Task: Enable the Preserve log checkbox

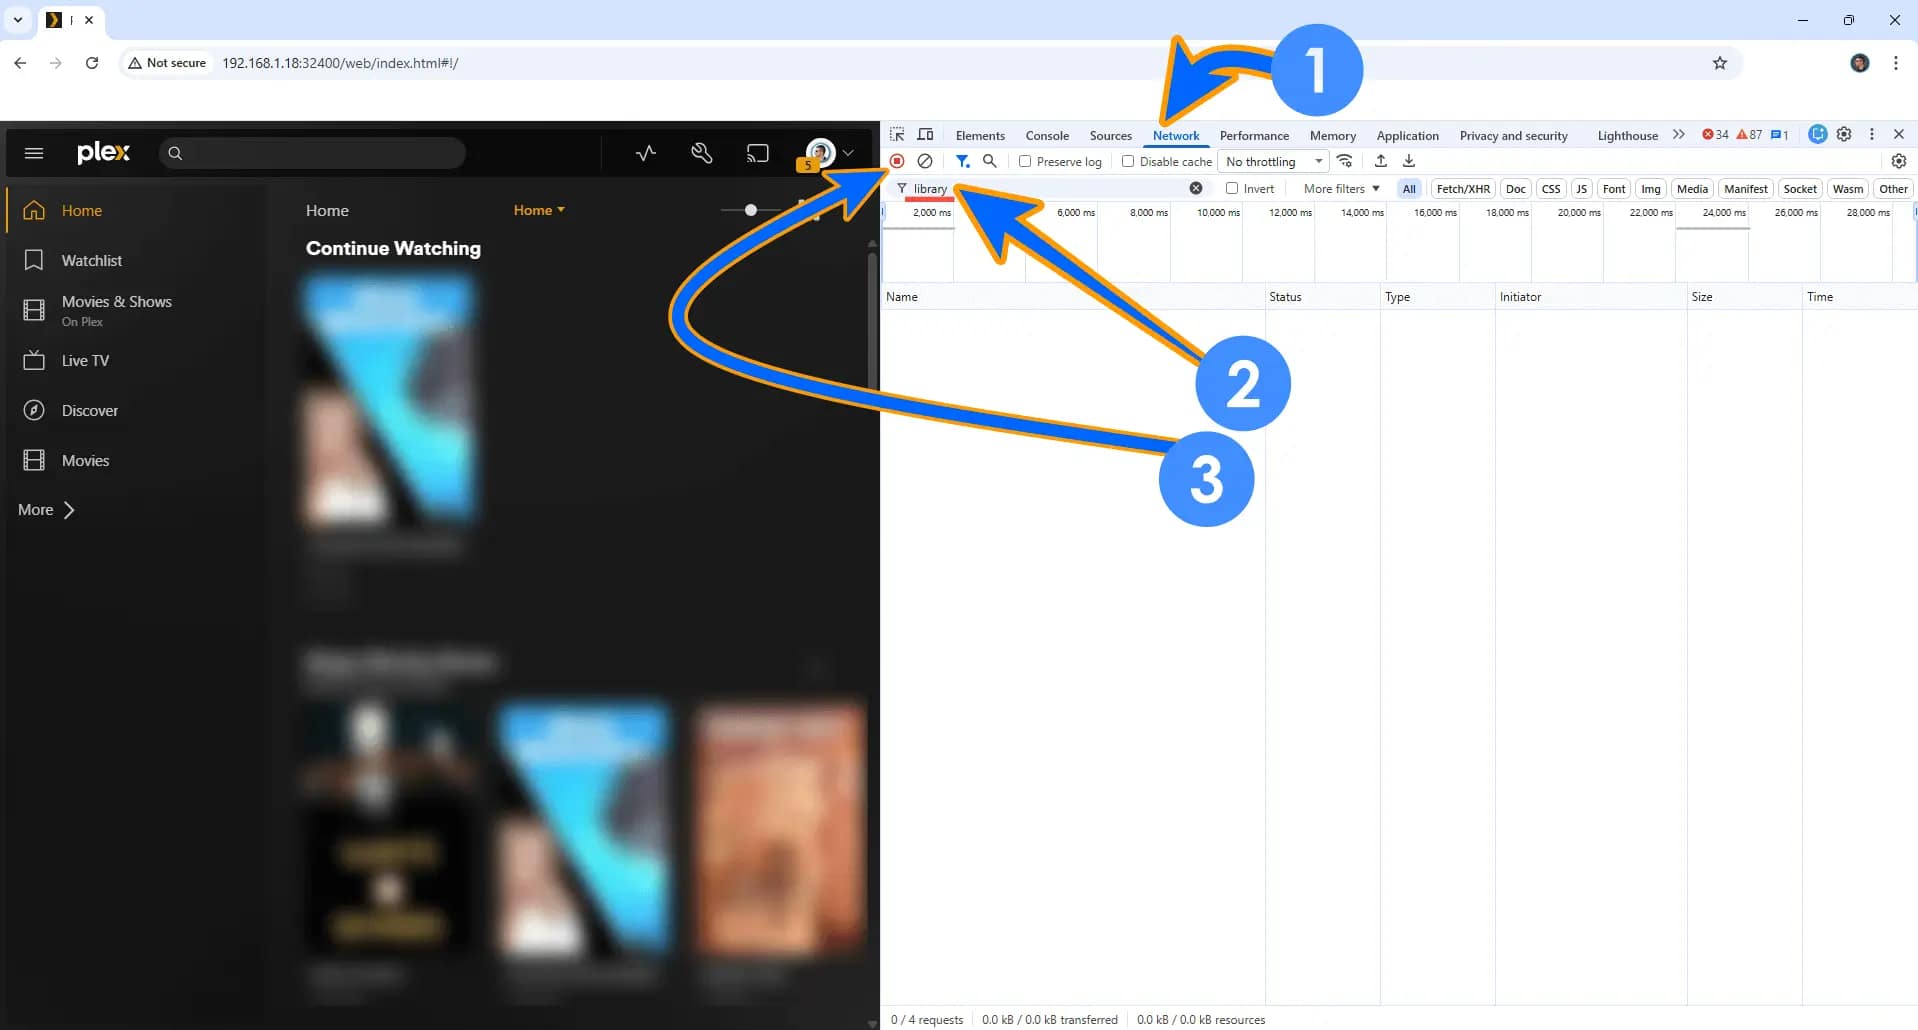Action: tap(1025, 161)
